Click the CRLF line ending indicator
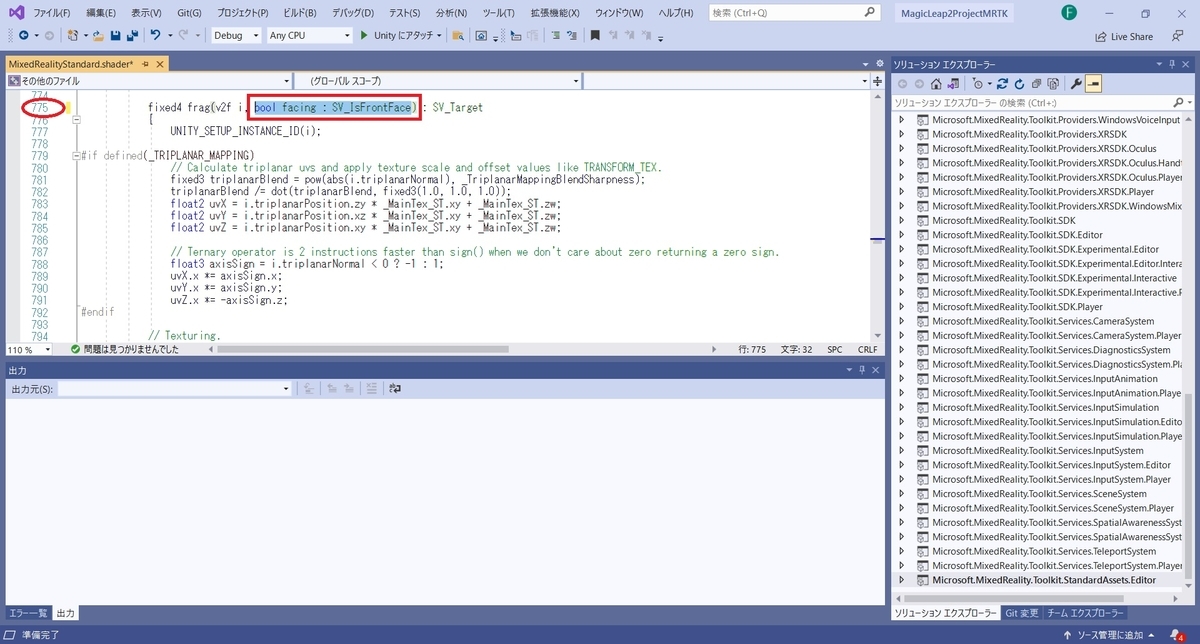This screenshot has width=1200, height=644. point(867,350)
